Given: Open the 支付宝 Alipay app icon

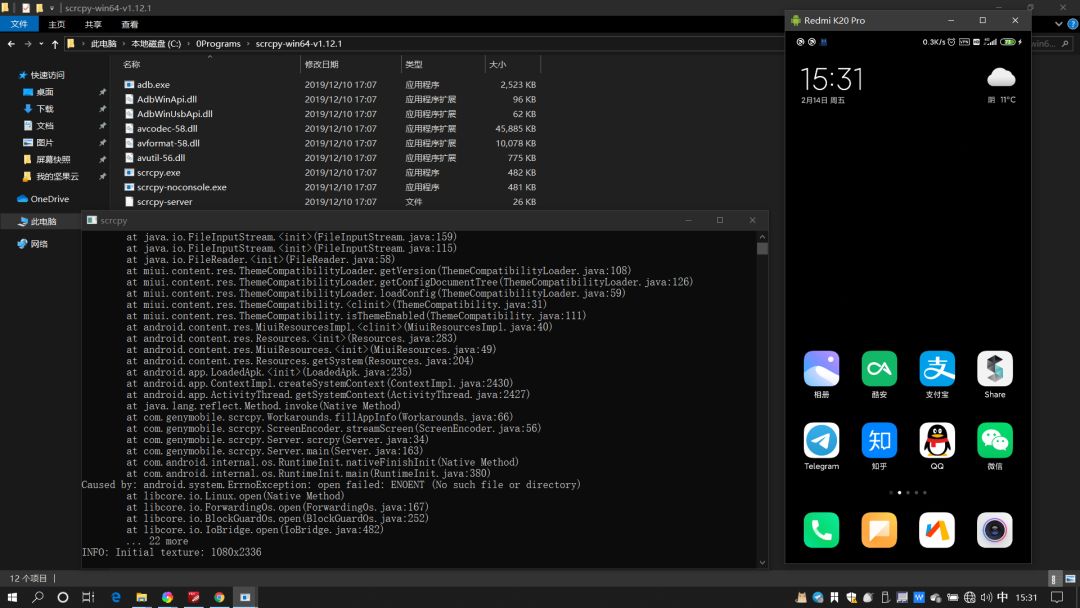Looking at the screenshot, I should (x=937, y=368).
